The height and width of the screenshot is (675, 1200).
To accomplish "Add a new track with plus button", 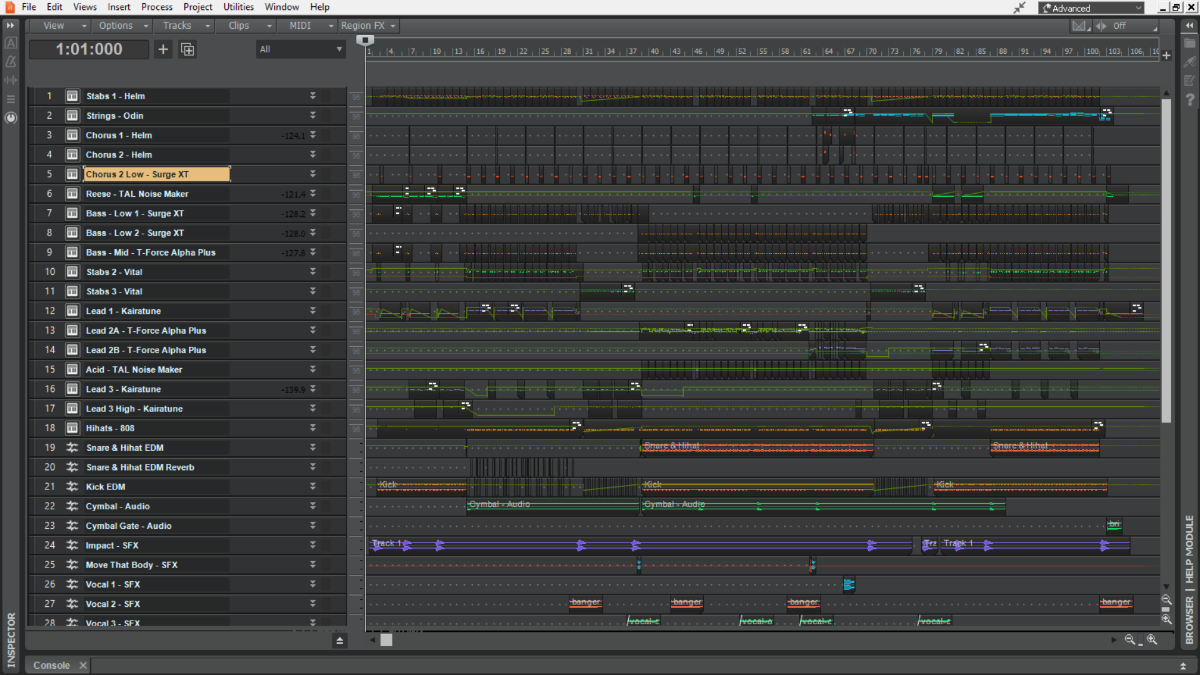I will pyautogui.click(x=163, y=49).
